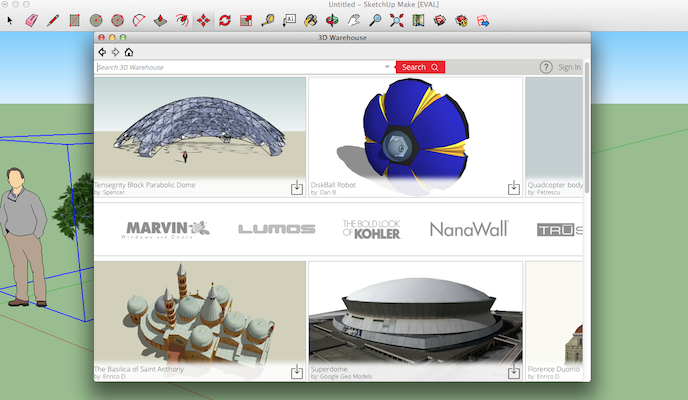This screenshot has height=400, width=688.
Task: Select the Pencil line tool
Action: point(53,20)
